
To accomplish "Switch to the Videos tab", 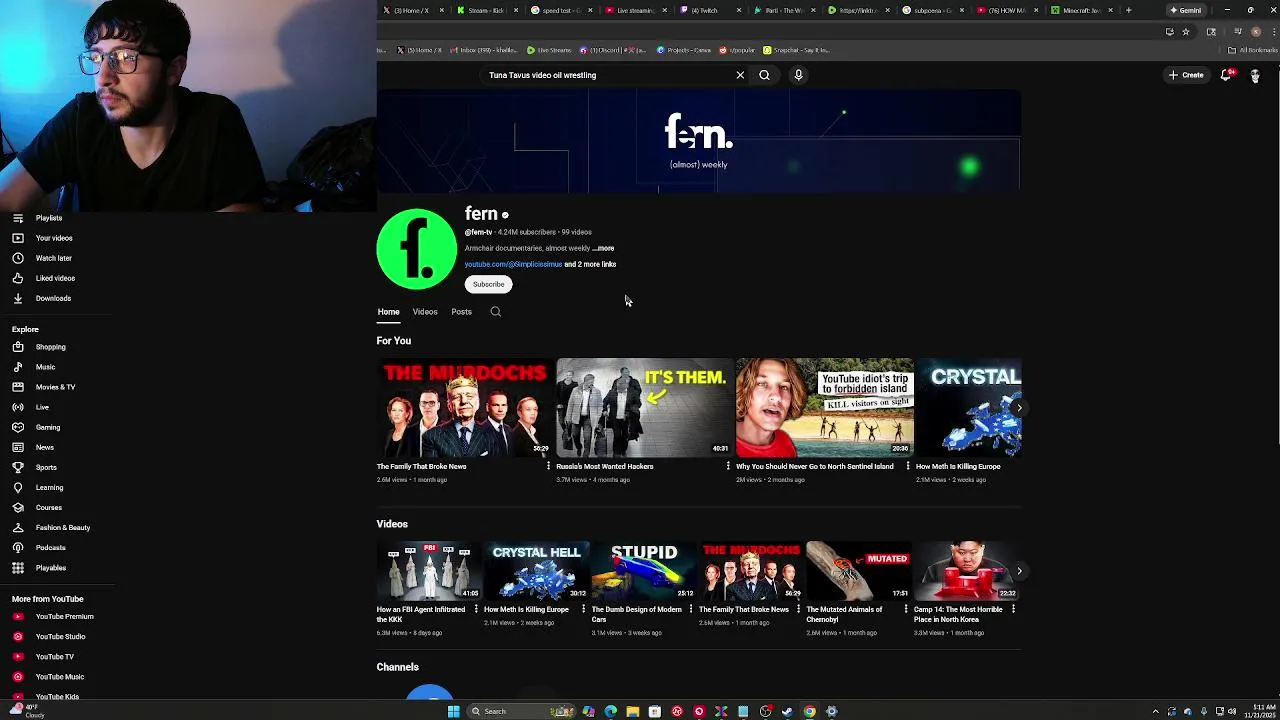I will pyautogui.click(x=425, y=312).
